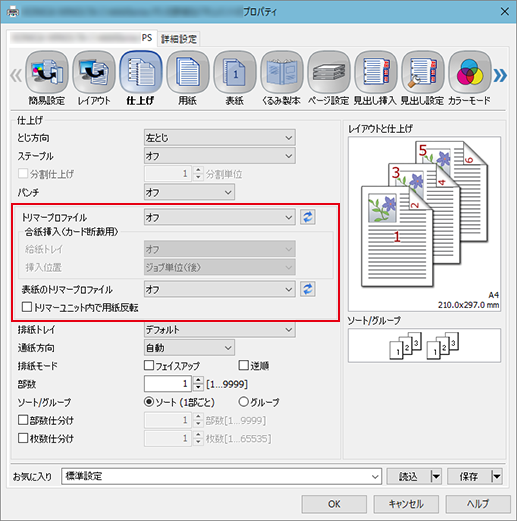Click the ソート/グループ preview image

coord(424,345)
